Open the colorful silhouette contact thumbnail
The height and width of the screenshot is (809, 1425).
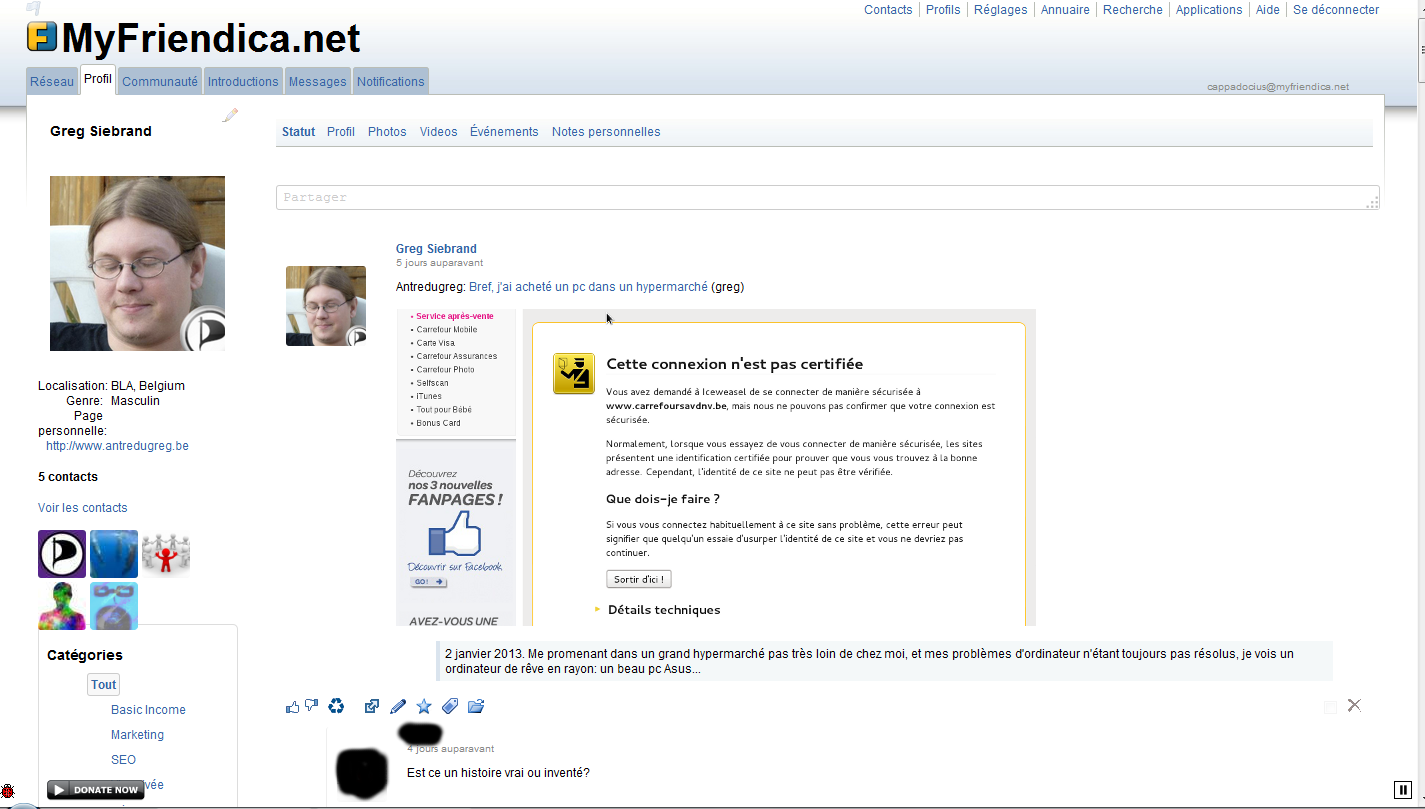[62, 606]
